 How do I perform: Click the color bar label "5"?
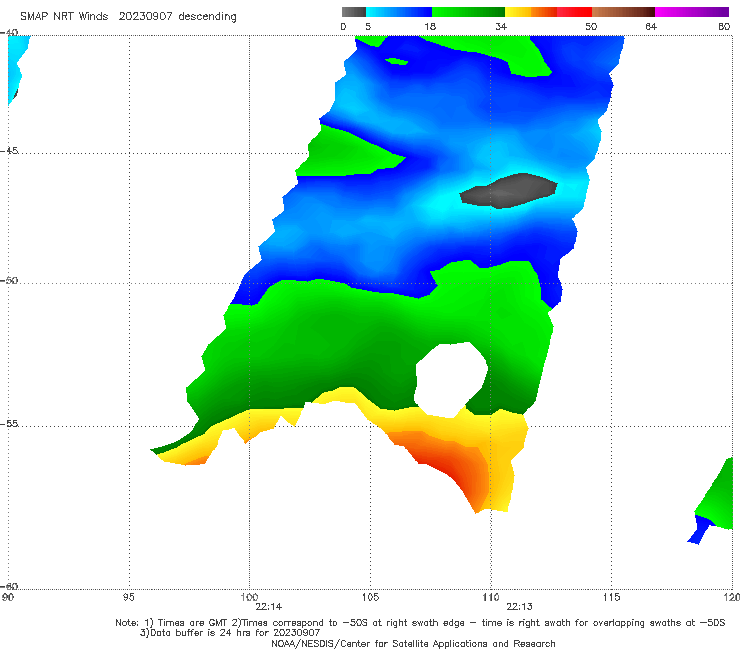click(x=368, y=27)
